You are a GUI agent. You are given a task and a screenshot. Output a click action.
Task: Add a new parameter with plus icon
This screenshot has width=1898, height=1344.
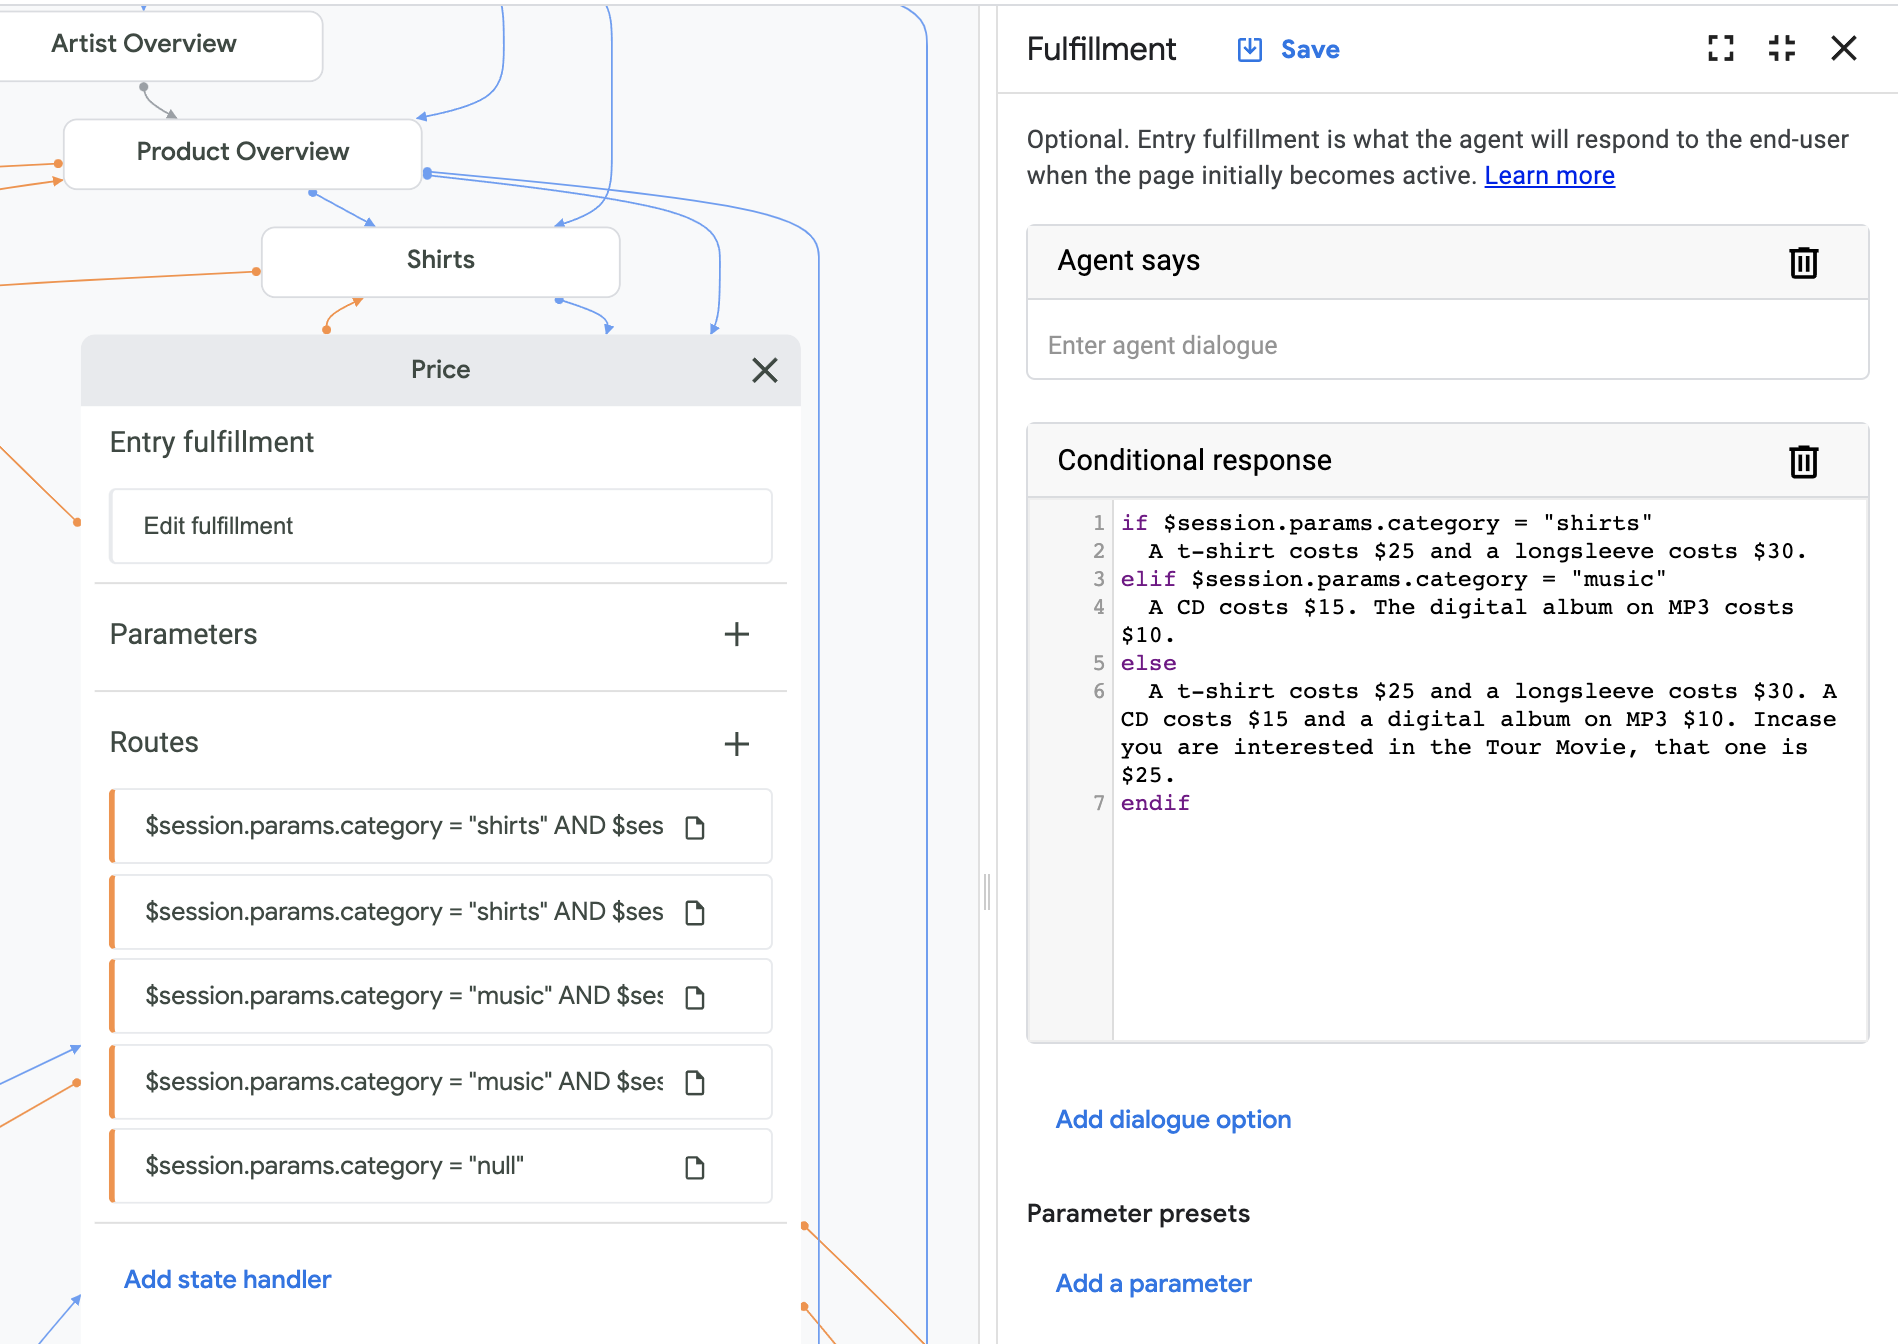tap(736, 634)
